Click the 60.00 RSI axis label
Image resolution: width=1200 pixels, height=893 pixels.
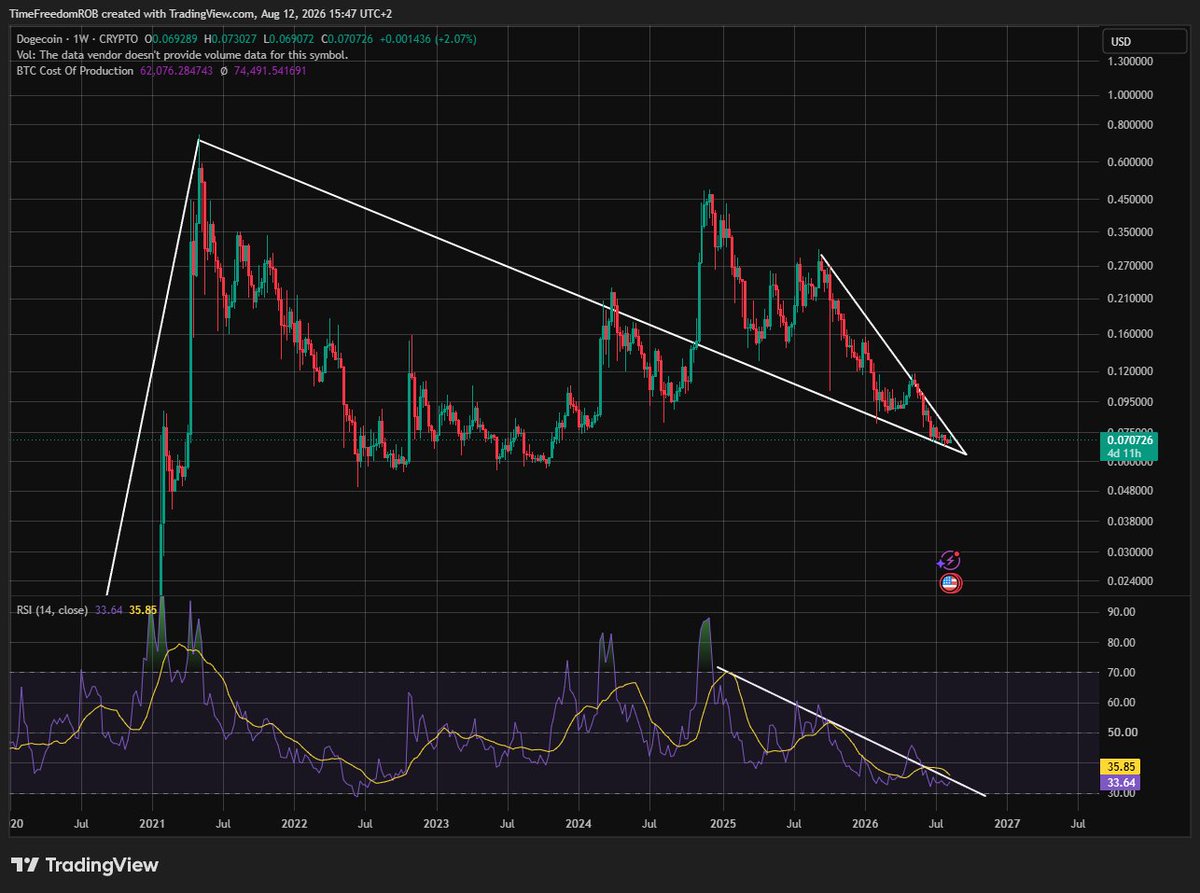(x=1119, y=702)
